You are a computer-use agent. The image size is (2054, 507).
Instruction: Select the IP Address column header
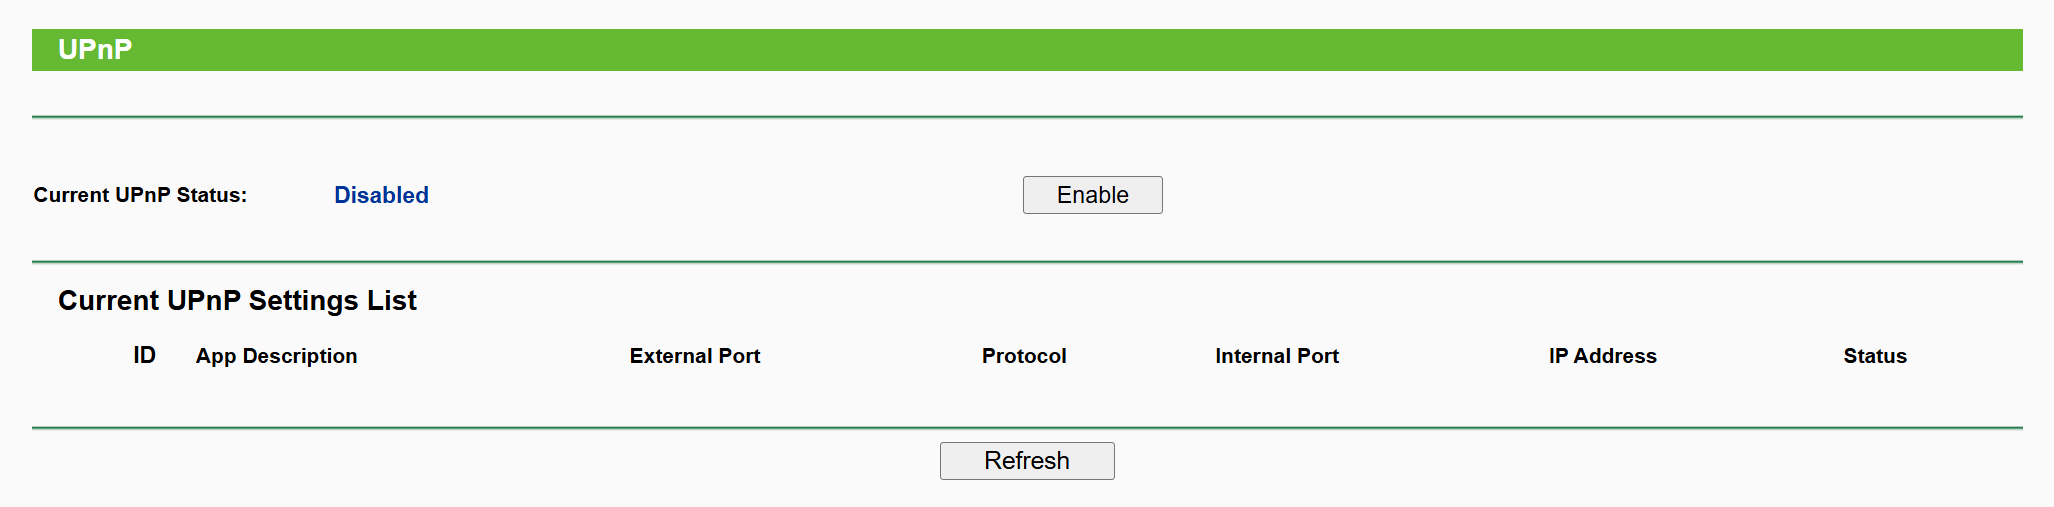tap(1602, 356)
